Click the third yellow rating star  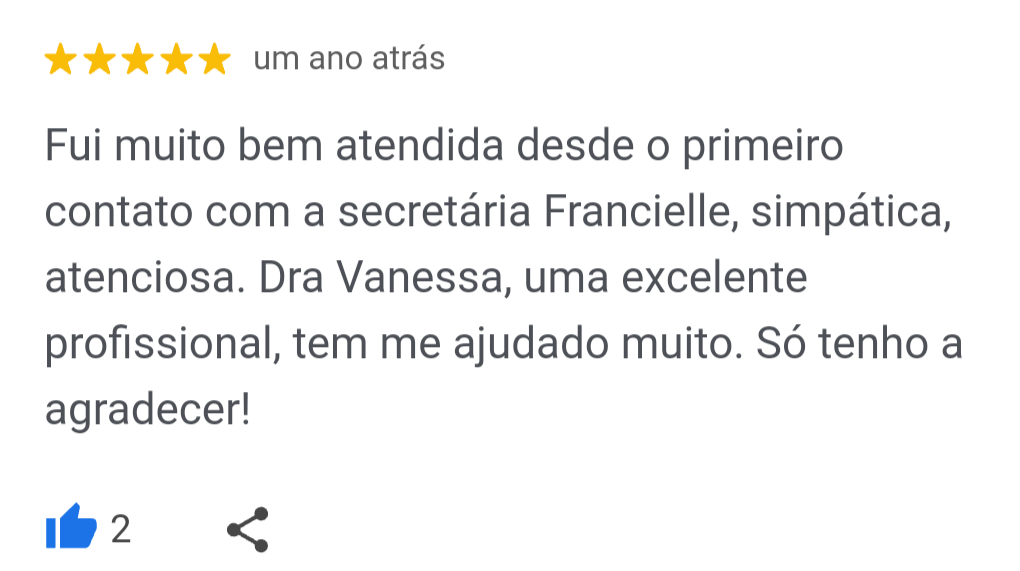point(137,60)
